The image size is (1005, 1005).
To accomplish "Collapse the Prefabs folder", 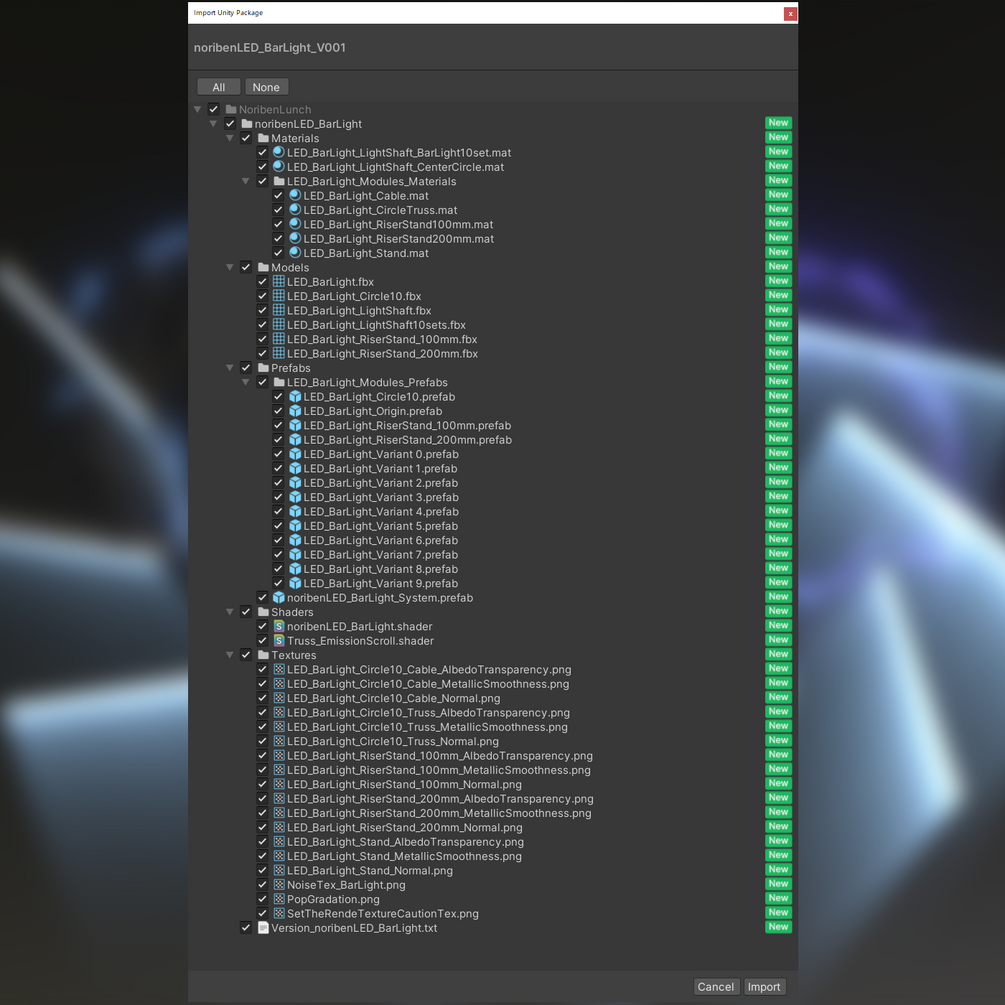I will [x=229, y=368].
